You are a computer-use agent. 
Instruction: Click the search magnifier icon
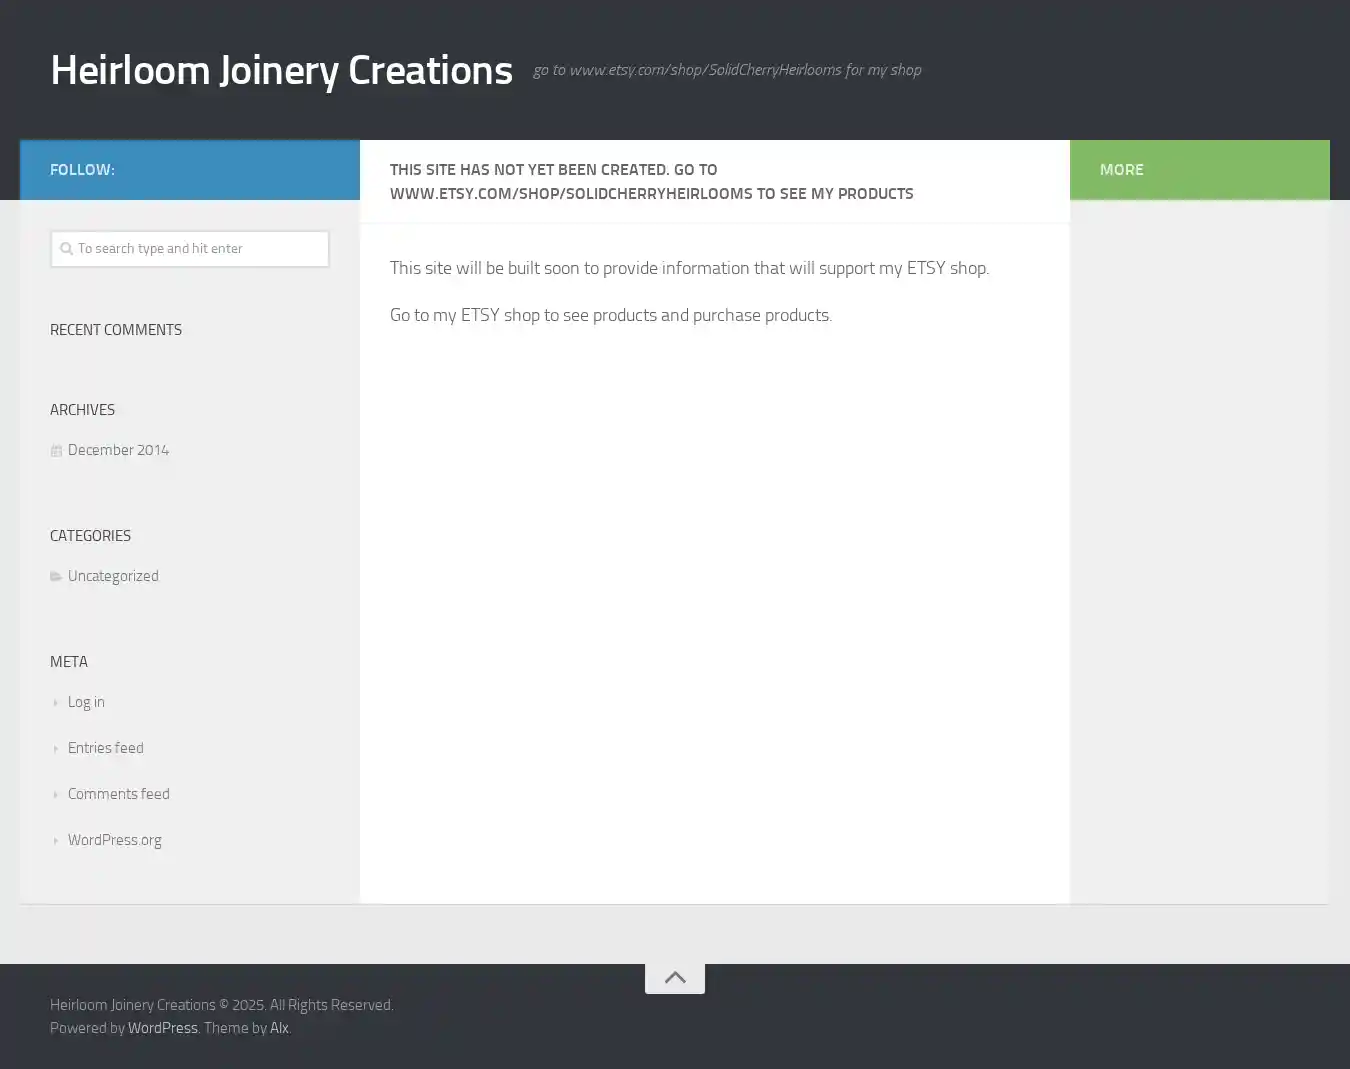point(66,249)
